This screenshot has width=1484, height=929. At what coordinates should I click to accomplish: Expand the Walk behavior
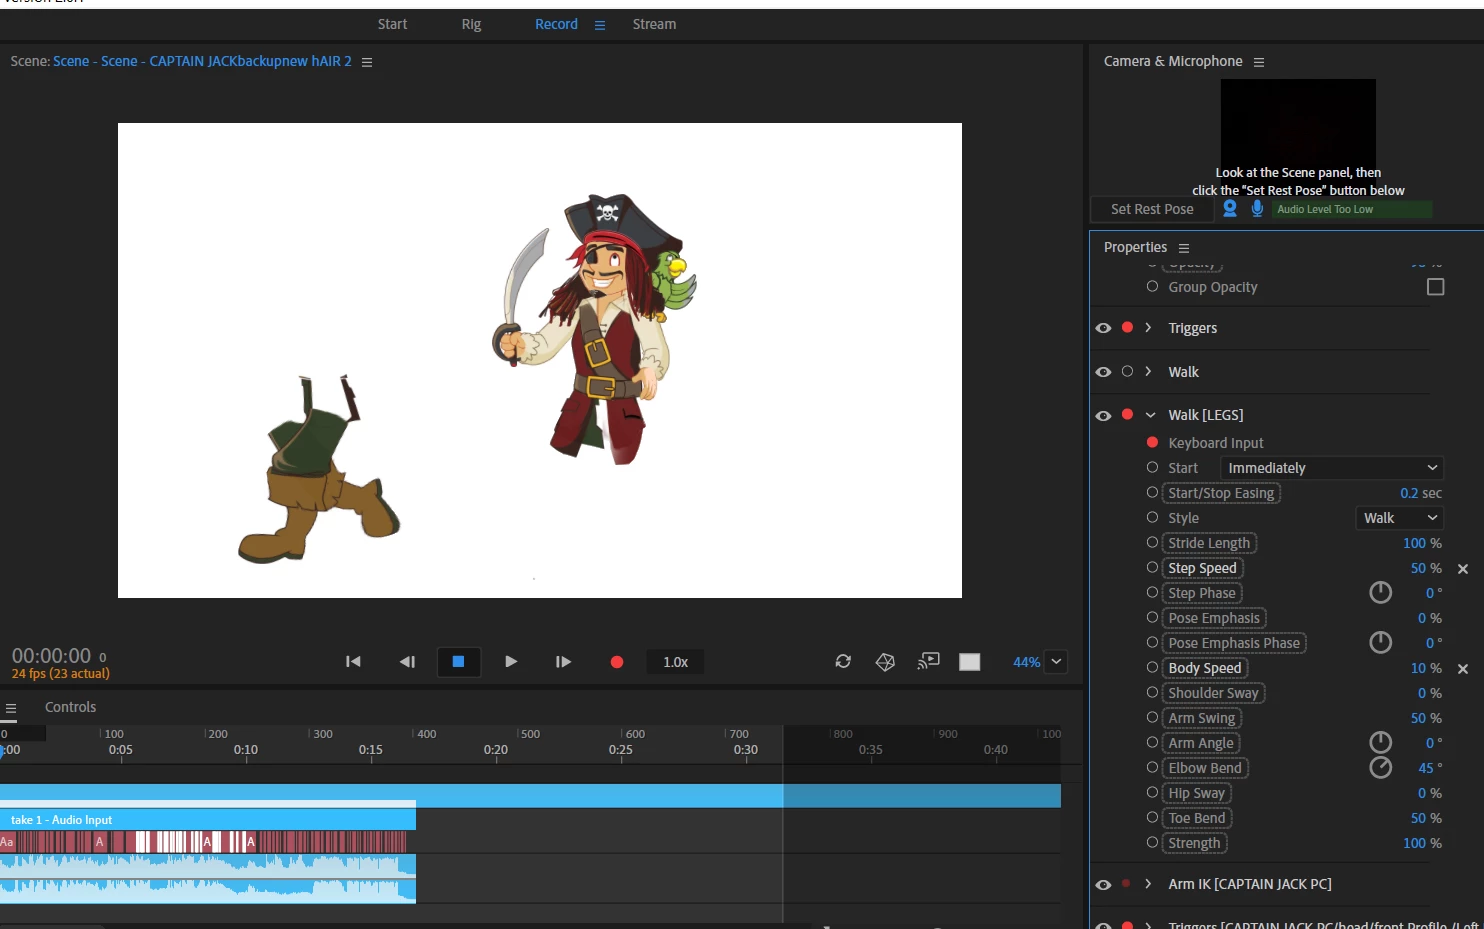coord(1148,371)
